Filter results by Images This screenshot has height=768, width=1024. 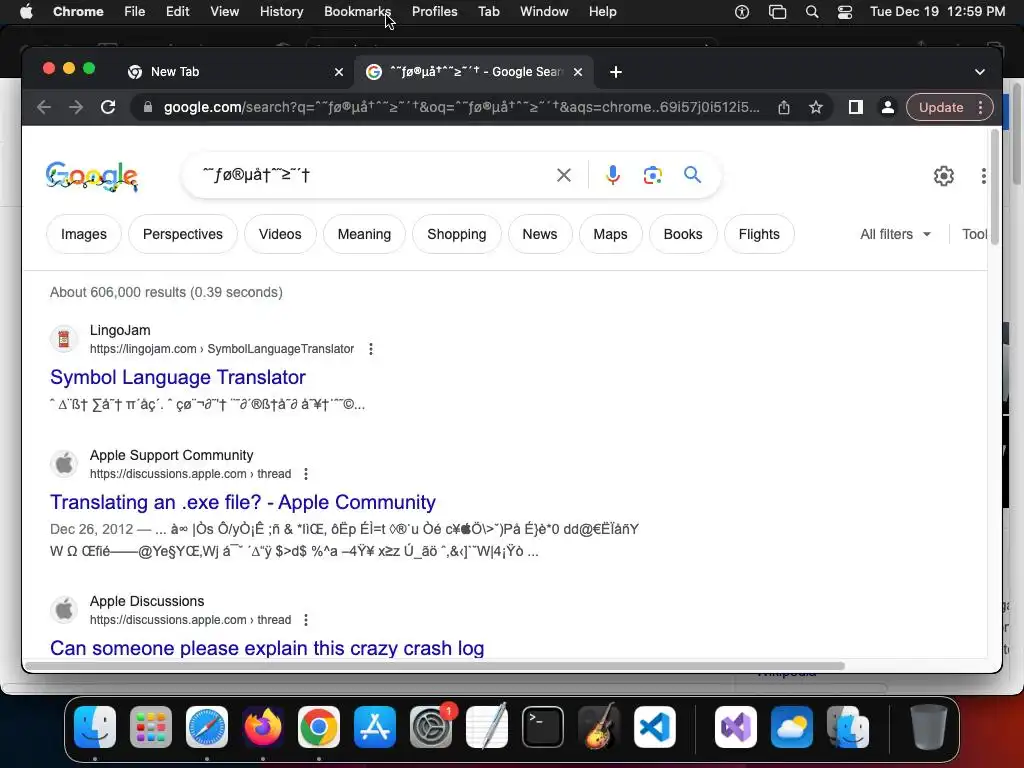tap(84, 234)
